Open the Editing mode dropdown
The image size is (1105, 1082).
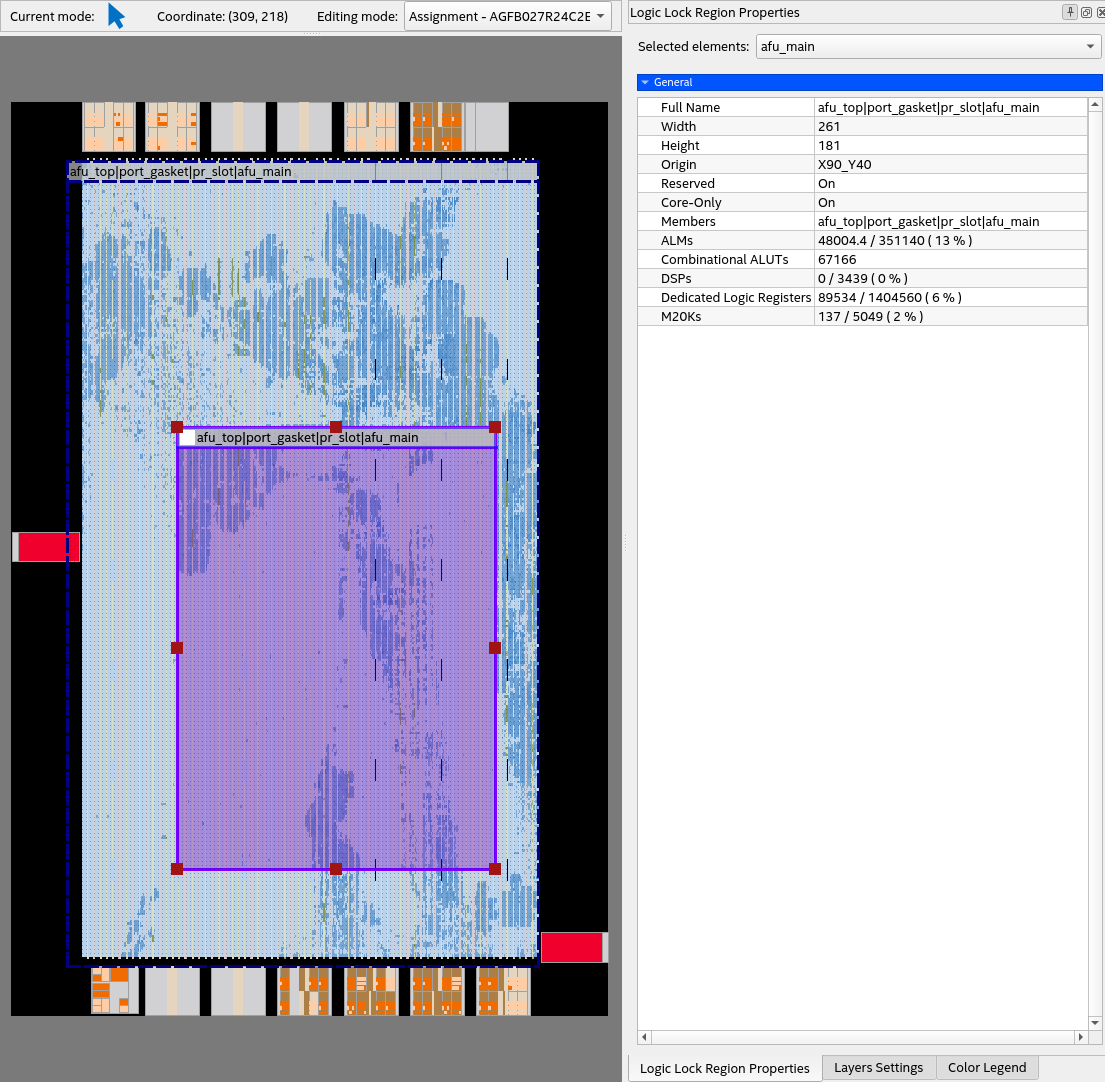tap(509, 17)
